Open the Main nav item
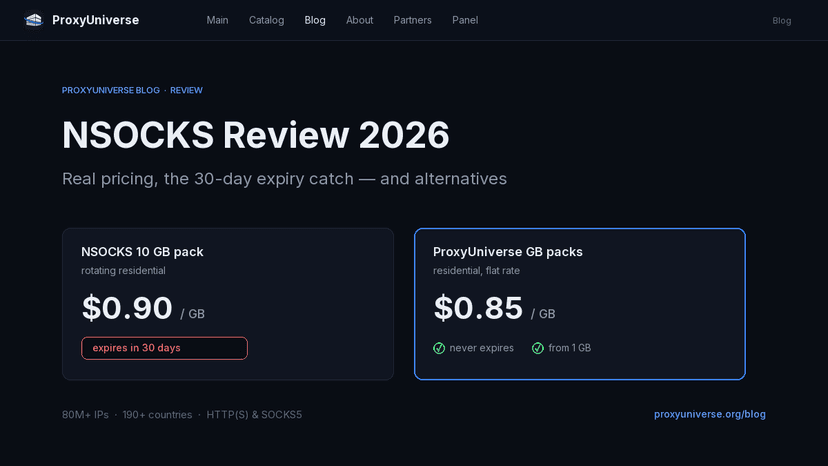Screen dimensions: 828x466 (218, 20)
